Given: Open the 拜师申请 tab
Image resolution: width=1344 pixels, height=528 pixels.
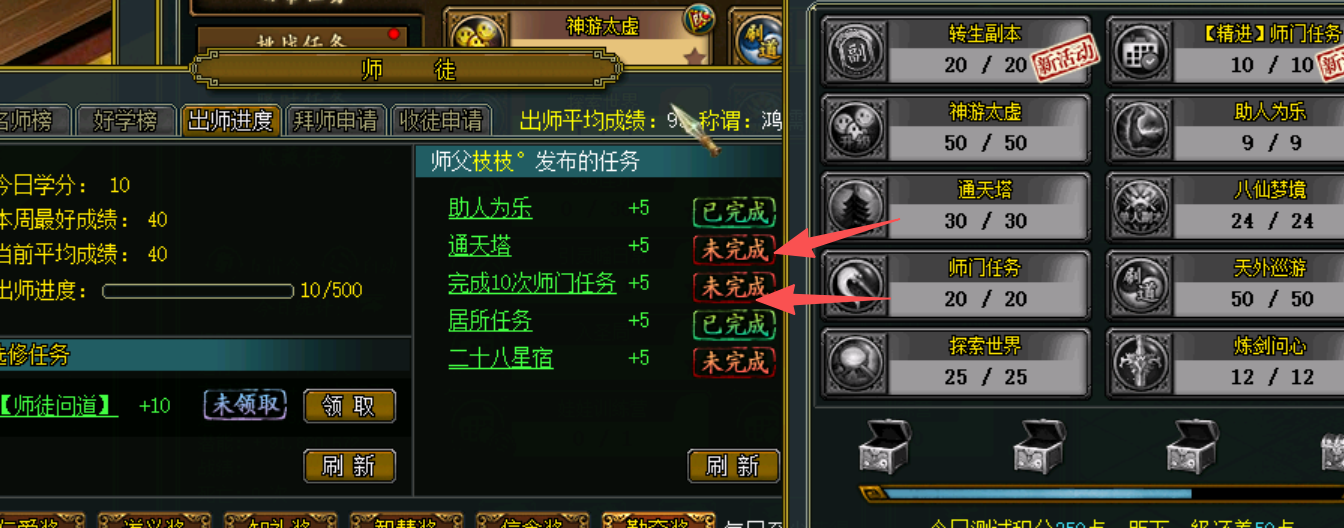Looking at the screenshot, I should point(335,121).
